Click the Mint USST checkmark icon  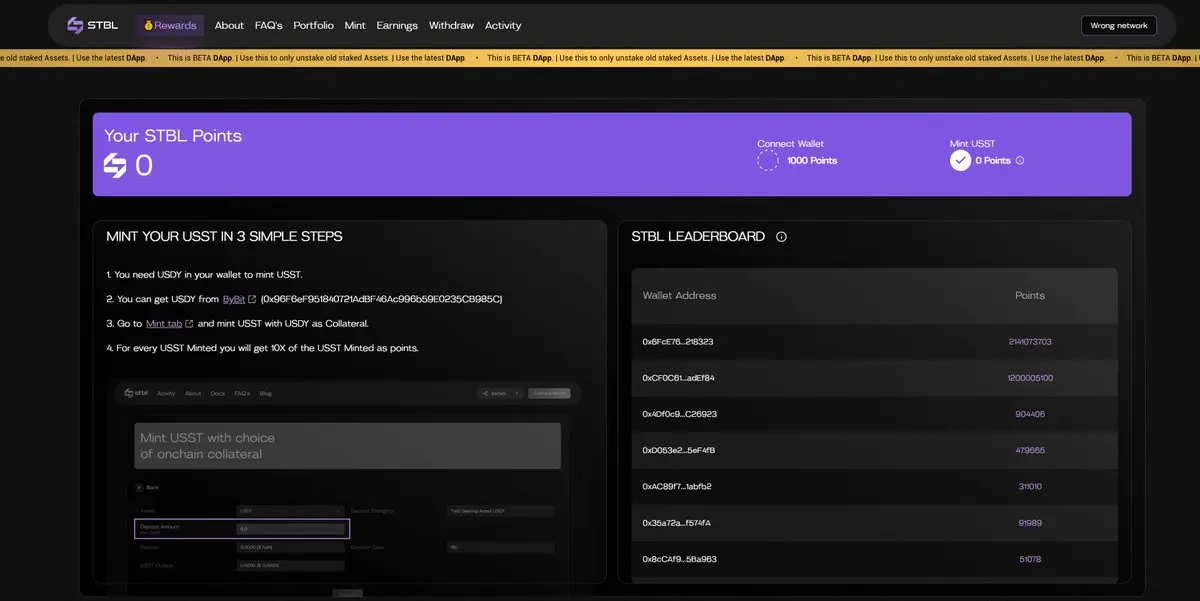point(960,160)
